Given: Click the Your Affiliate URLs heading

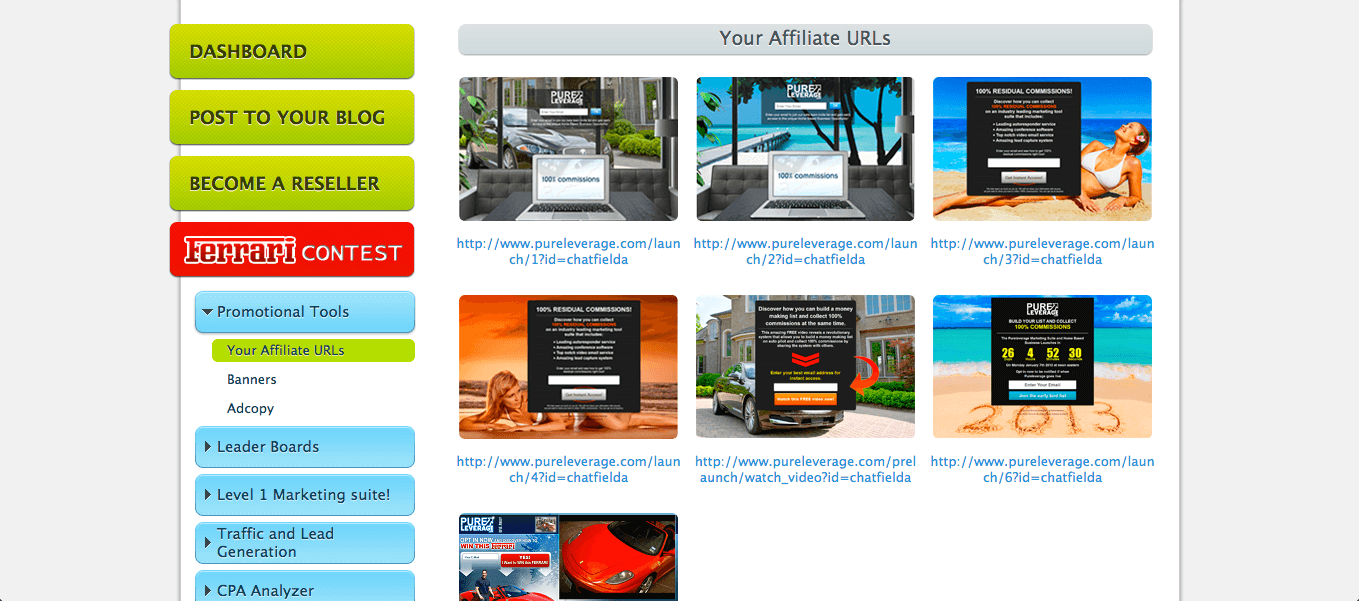Looking at the screenshot, I should 805,39.
